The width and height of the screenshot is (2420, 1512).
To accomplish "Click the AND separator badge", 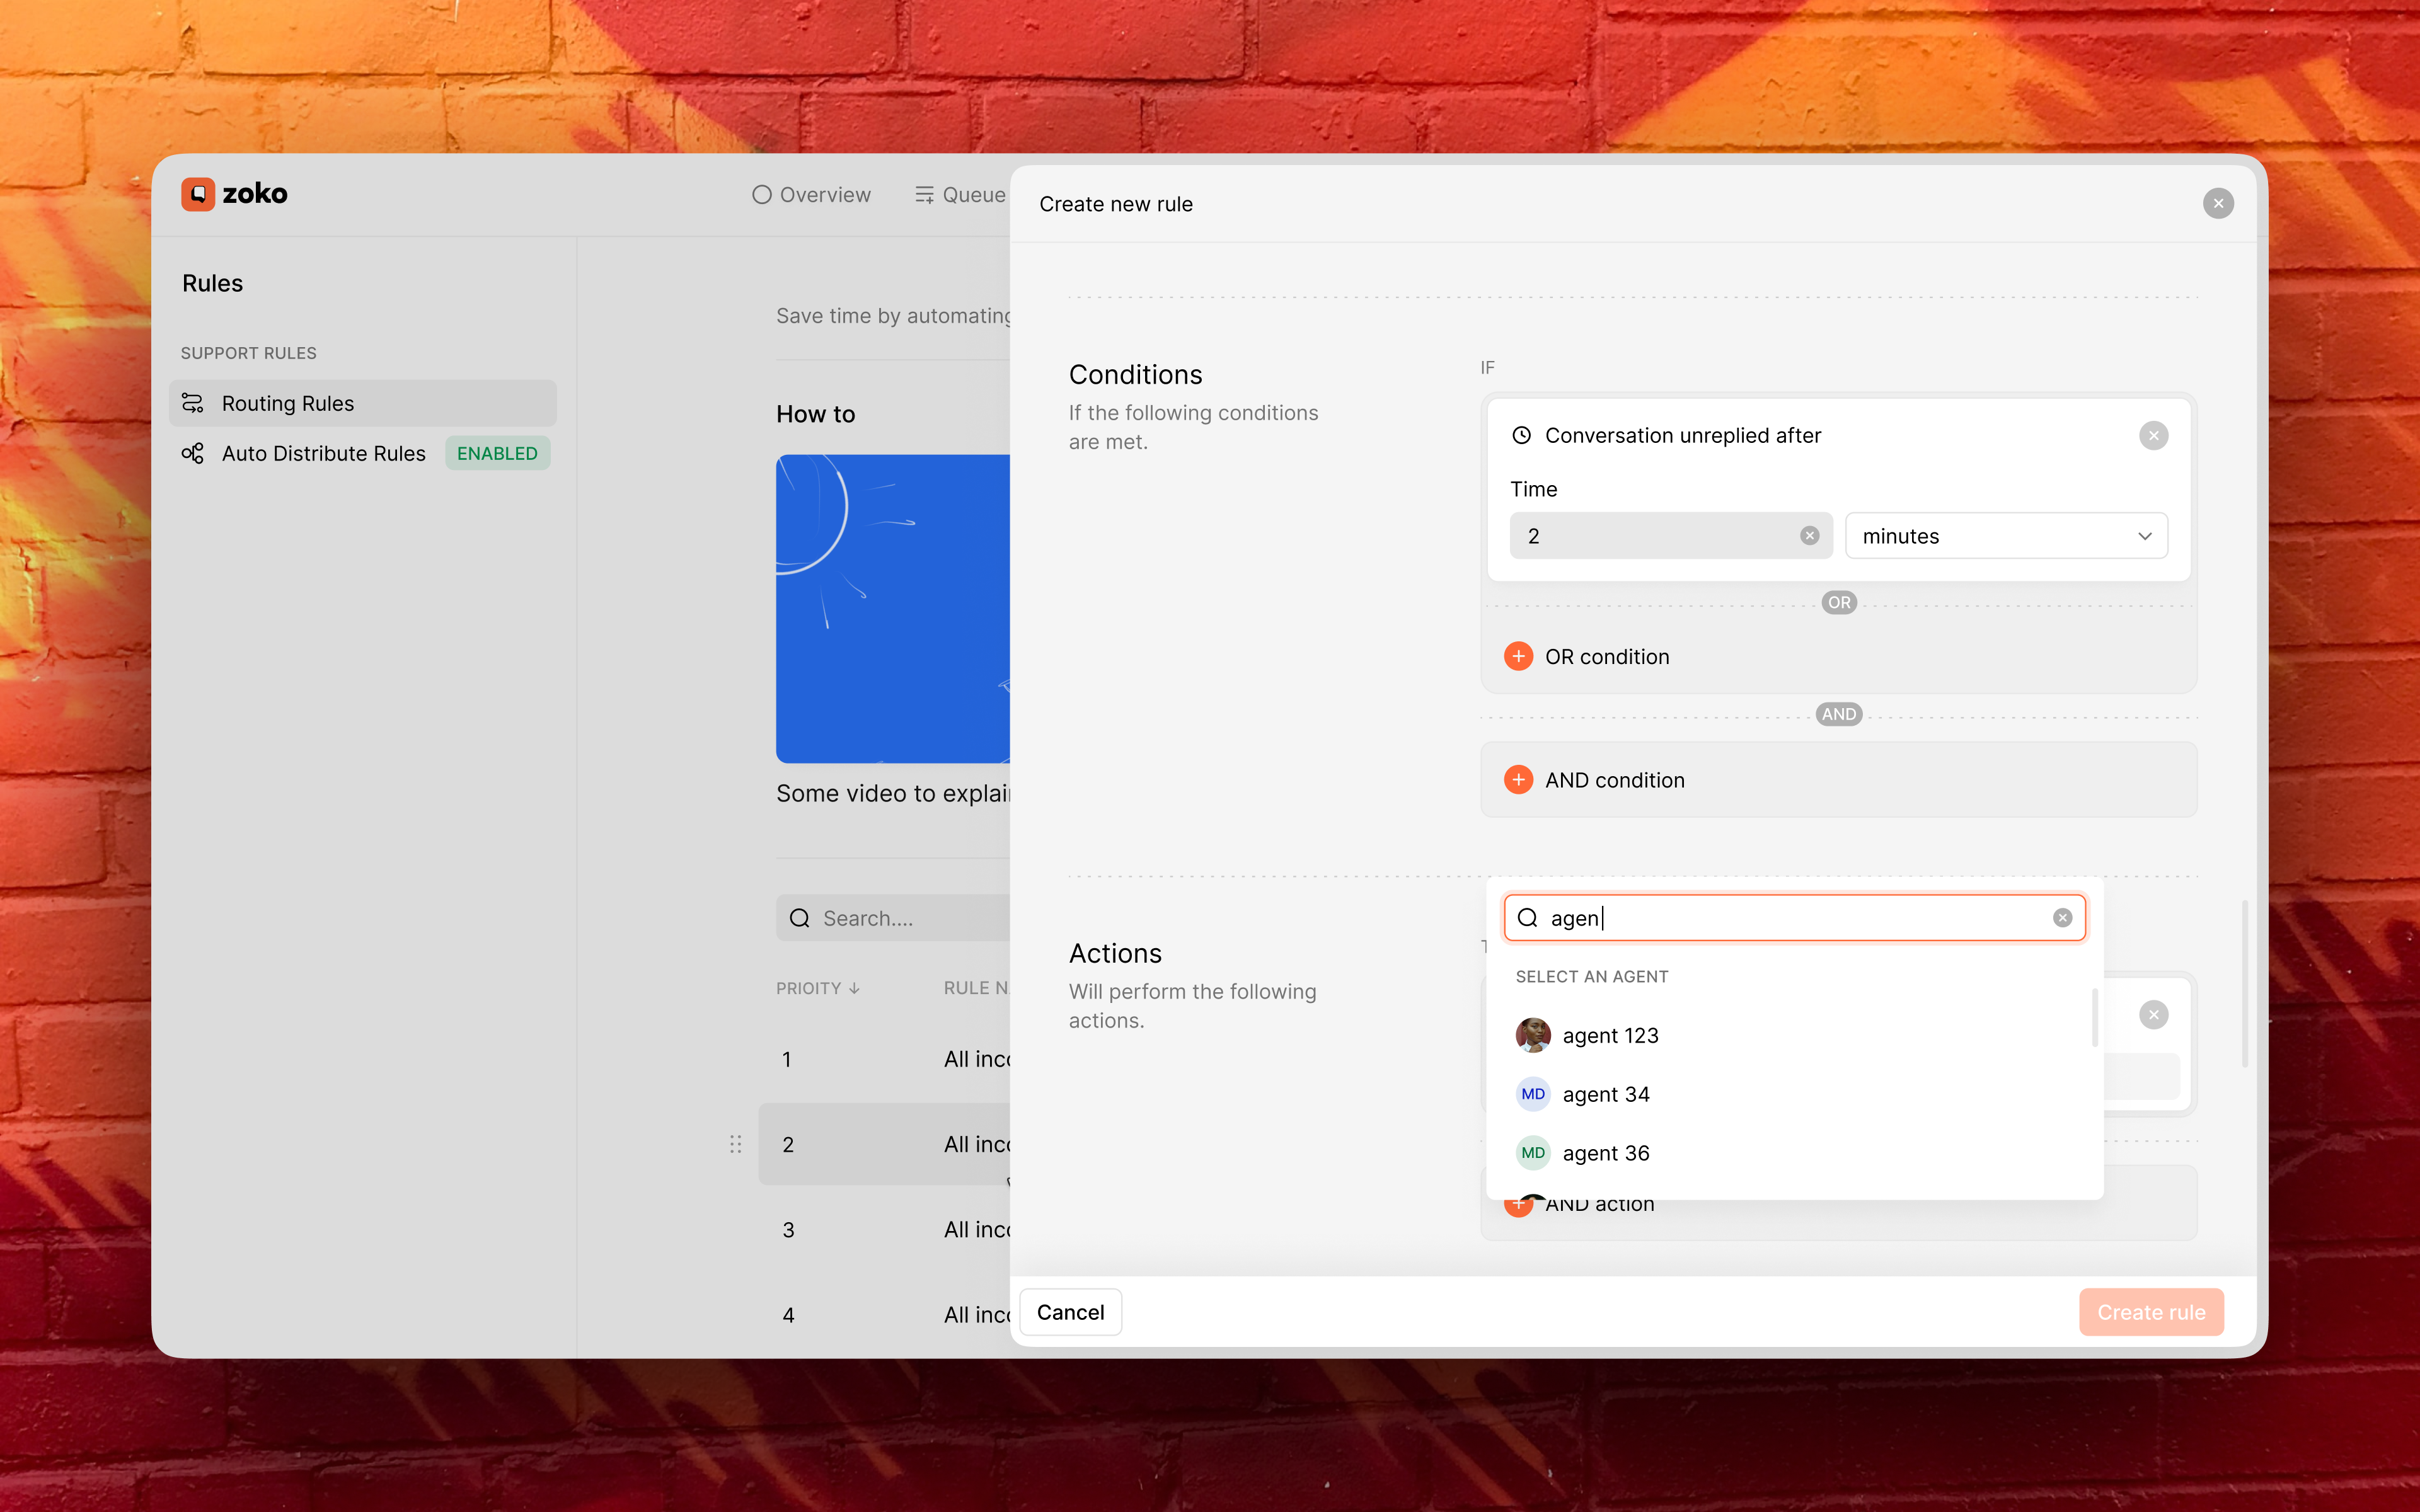I will (1838, 714).
